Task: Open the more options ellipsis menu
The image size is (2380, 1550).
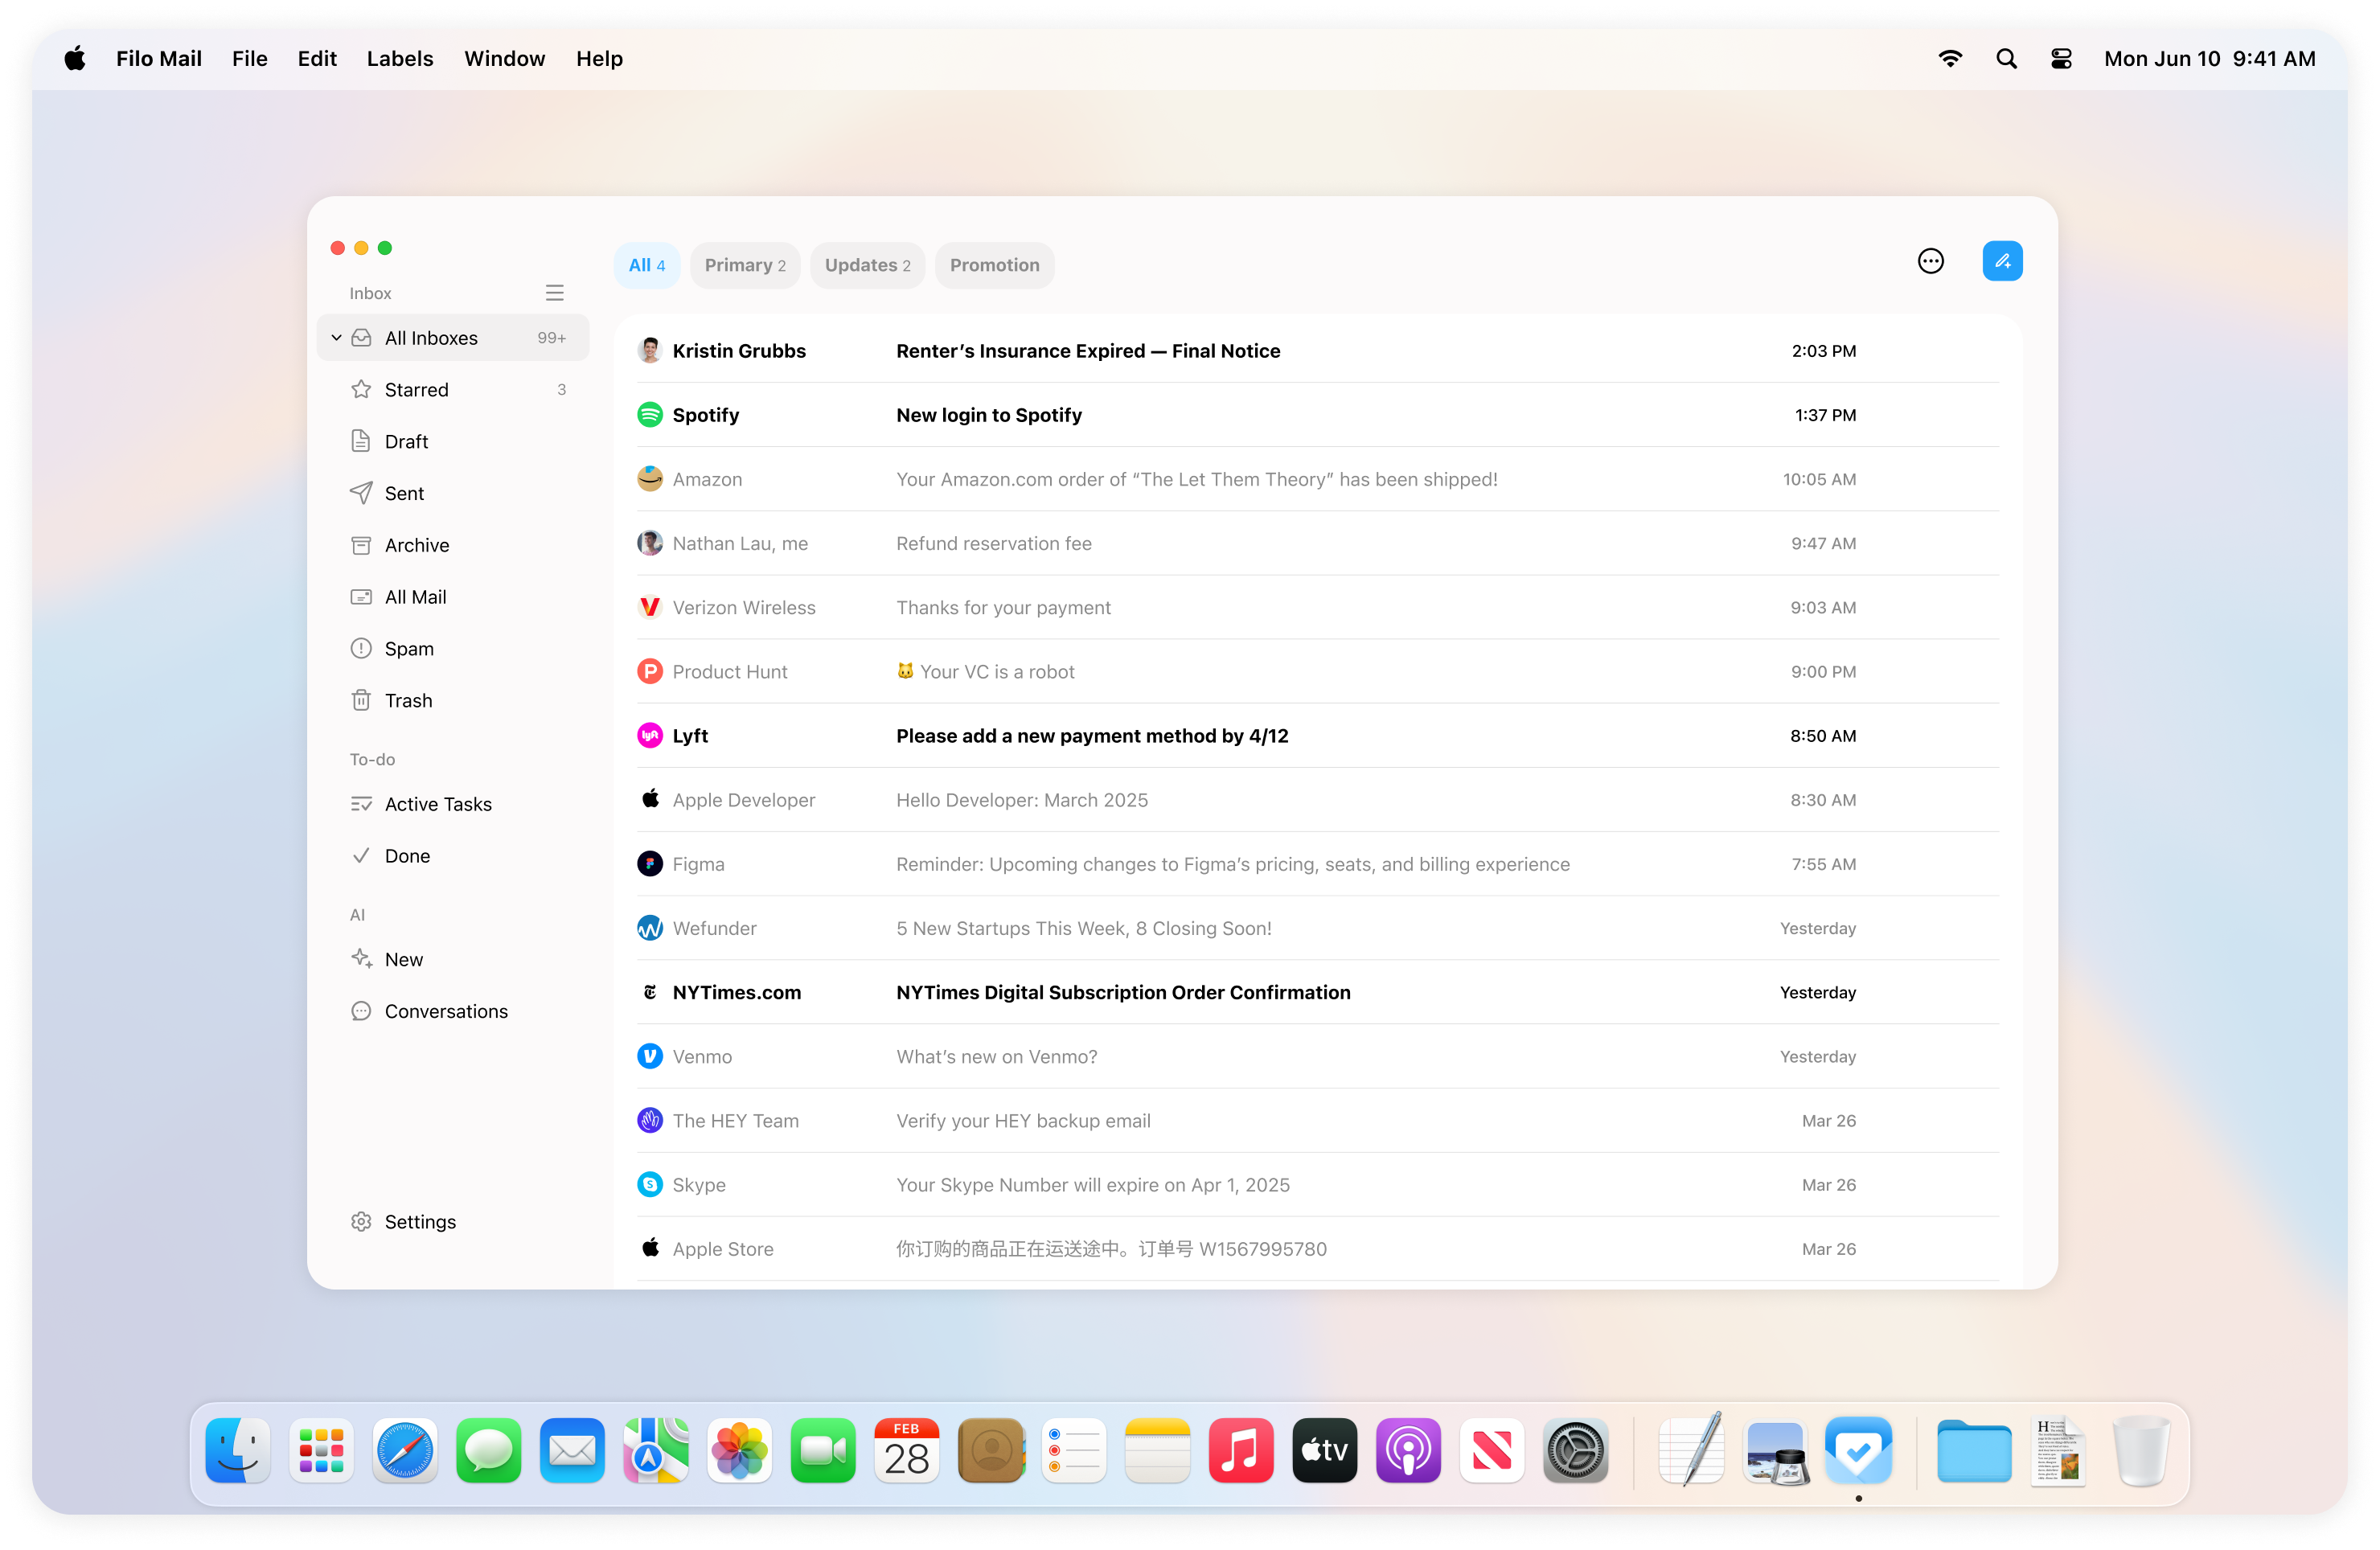Action: pyautogui.click(x=1930, y=260)
